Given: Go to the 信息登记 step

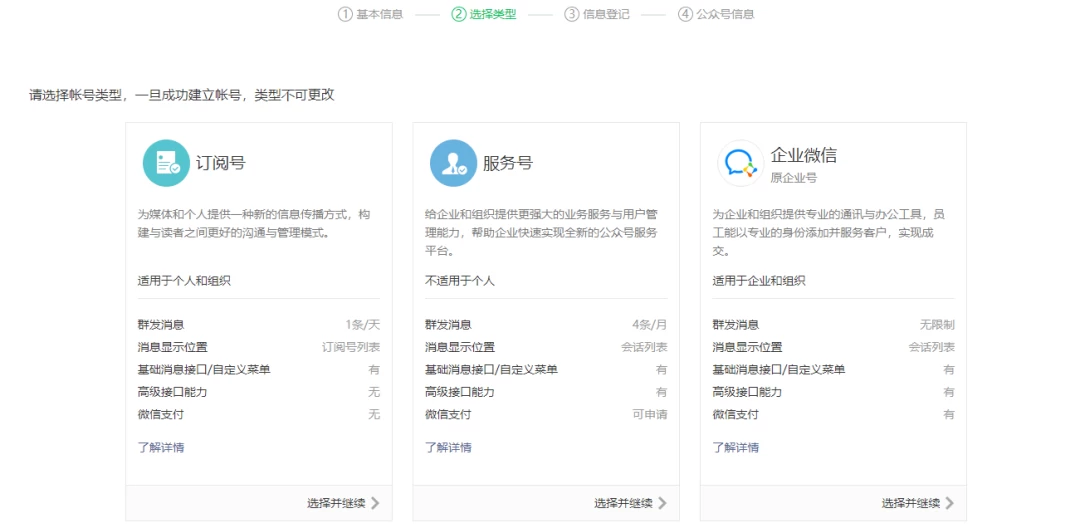Looking at the screenshot, I should 606,14.
